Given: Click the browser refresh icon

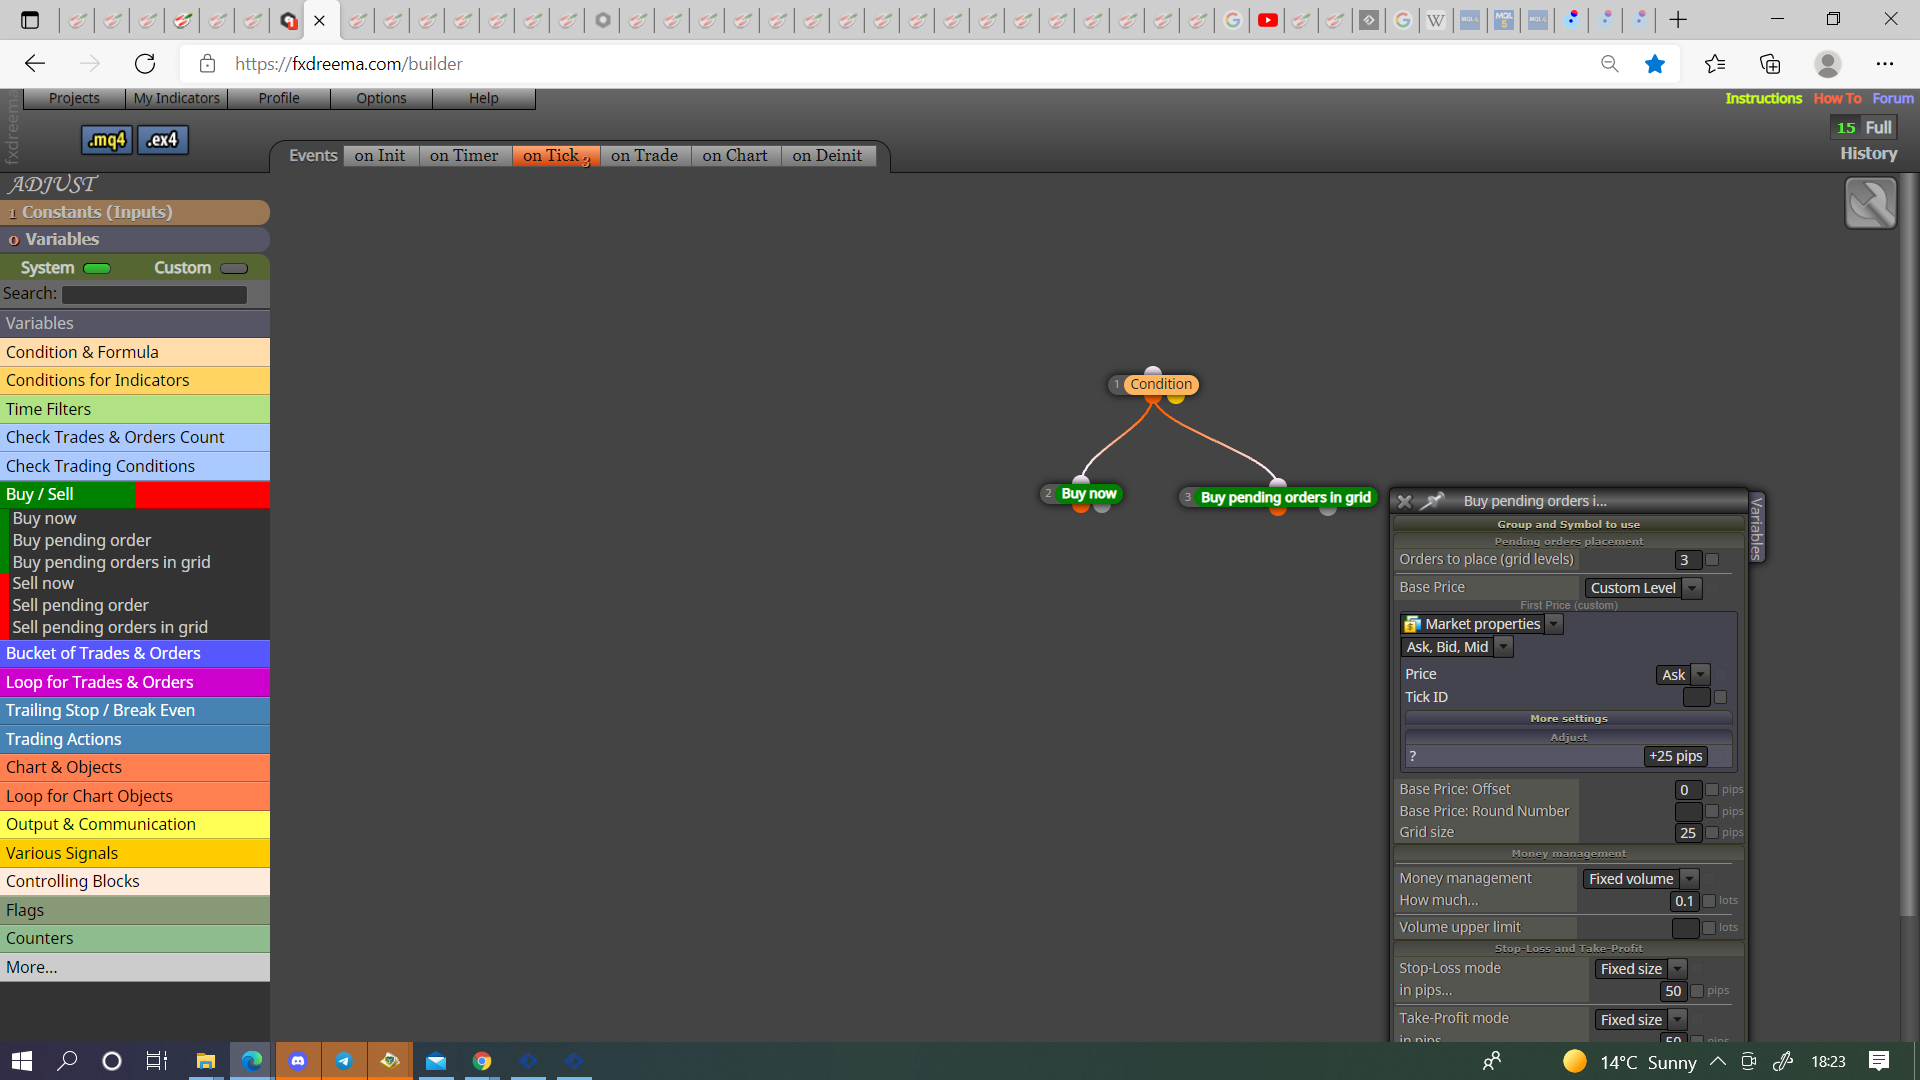Looking at the screenshot, I should [x=145, y=64].
